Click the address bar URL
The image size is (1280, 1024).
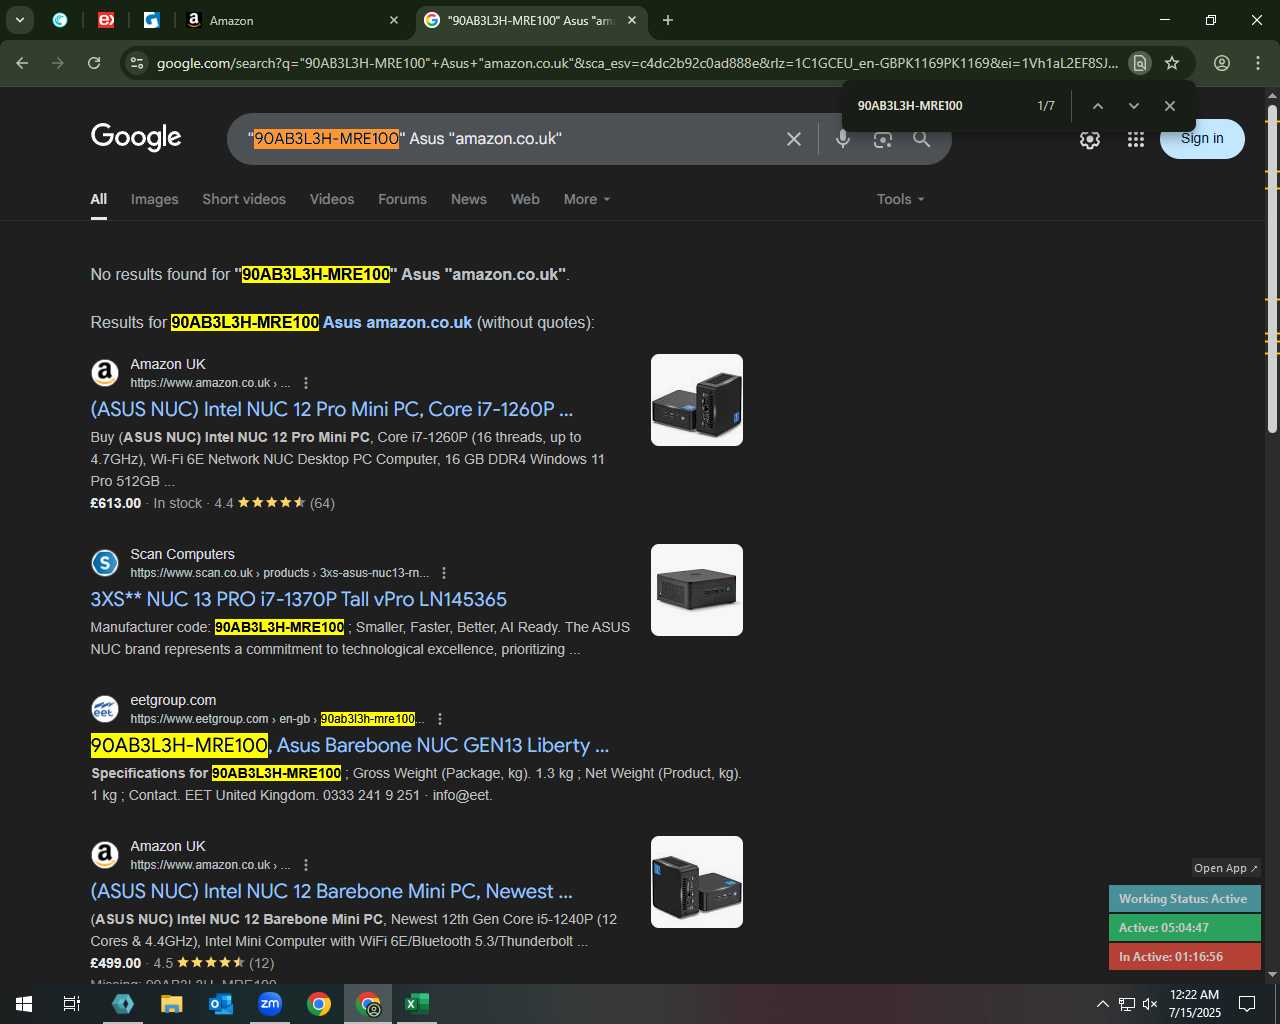click(636, 63)
